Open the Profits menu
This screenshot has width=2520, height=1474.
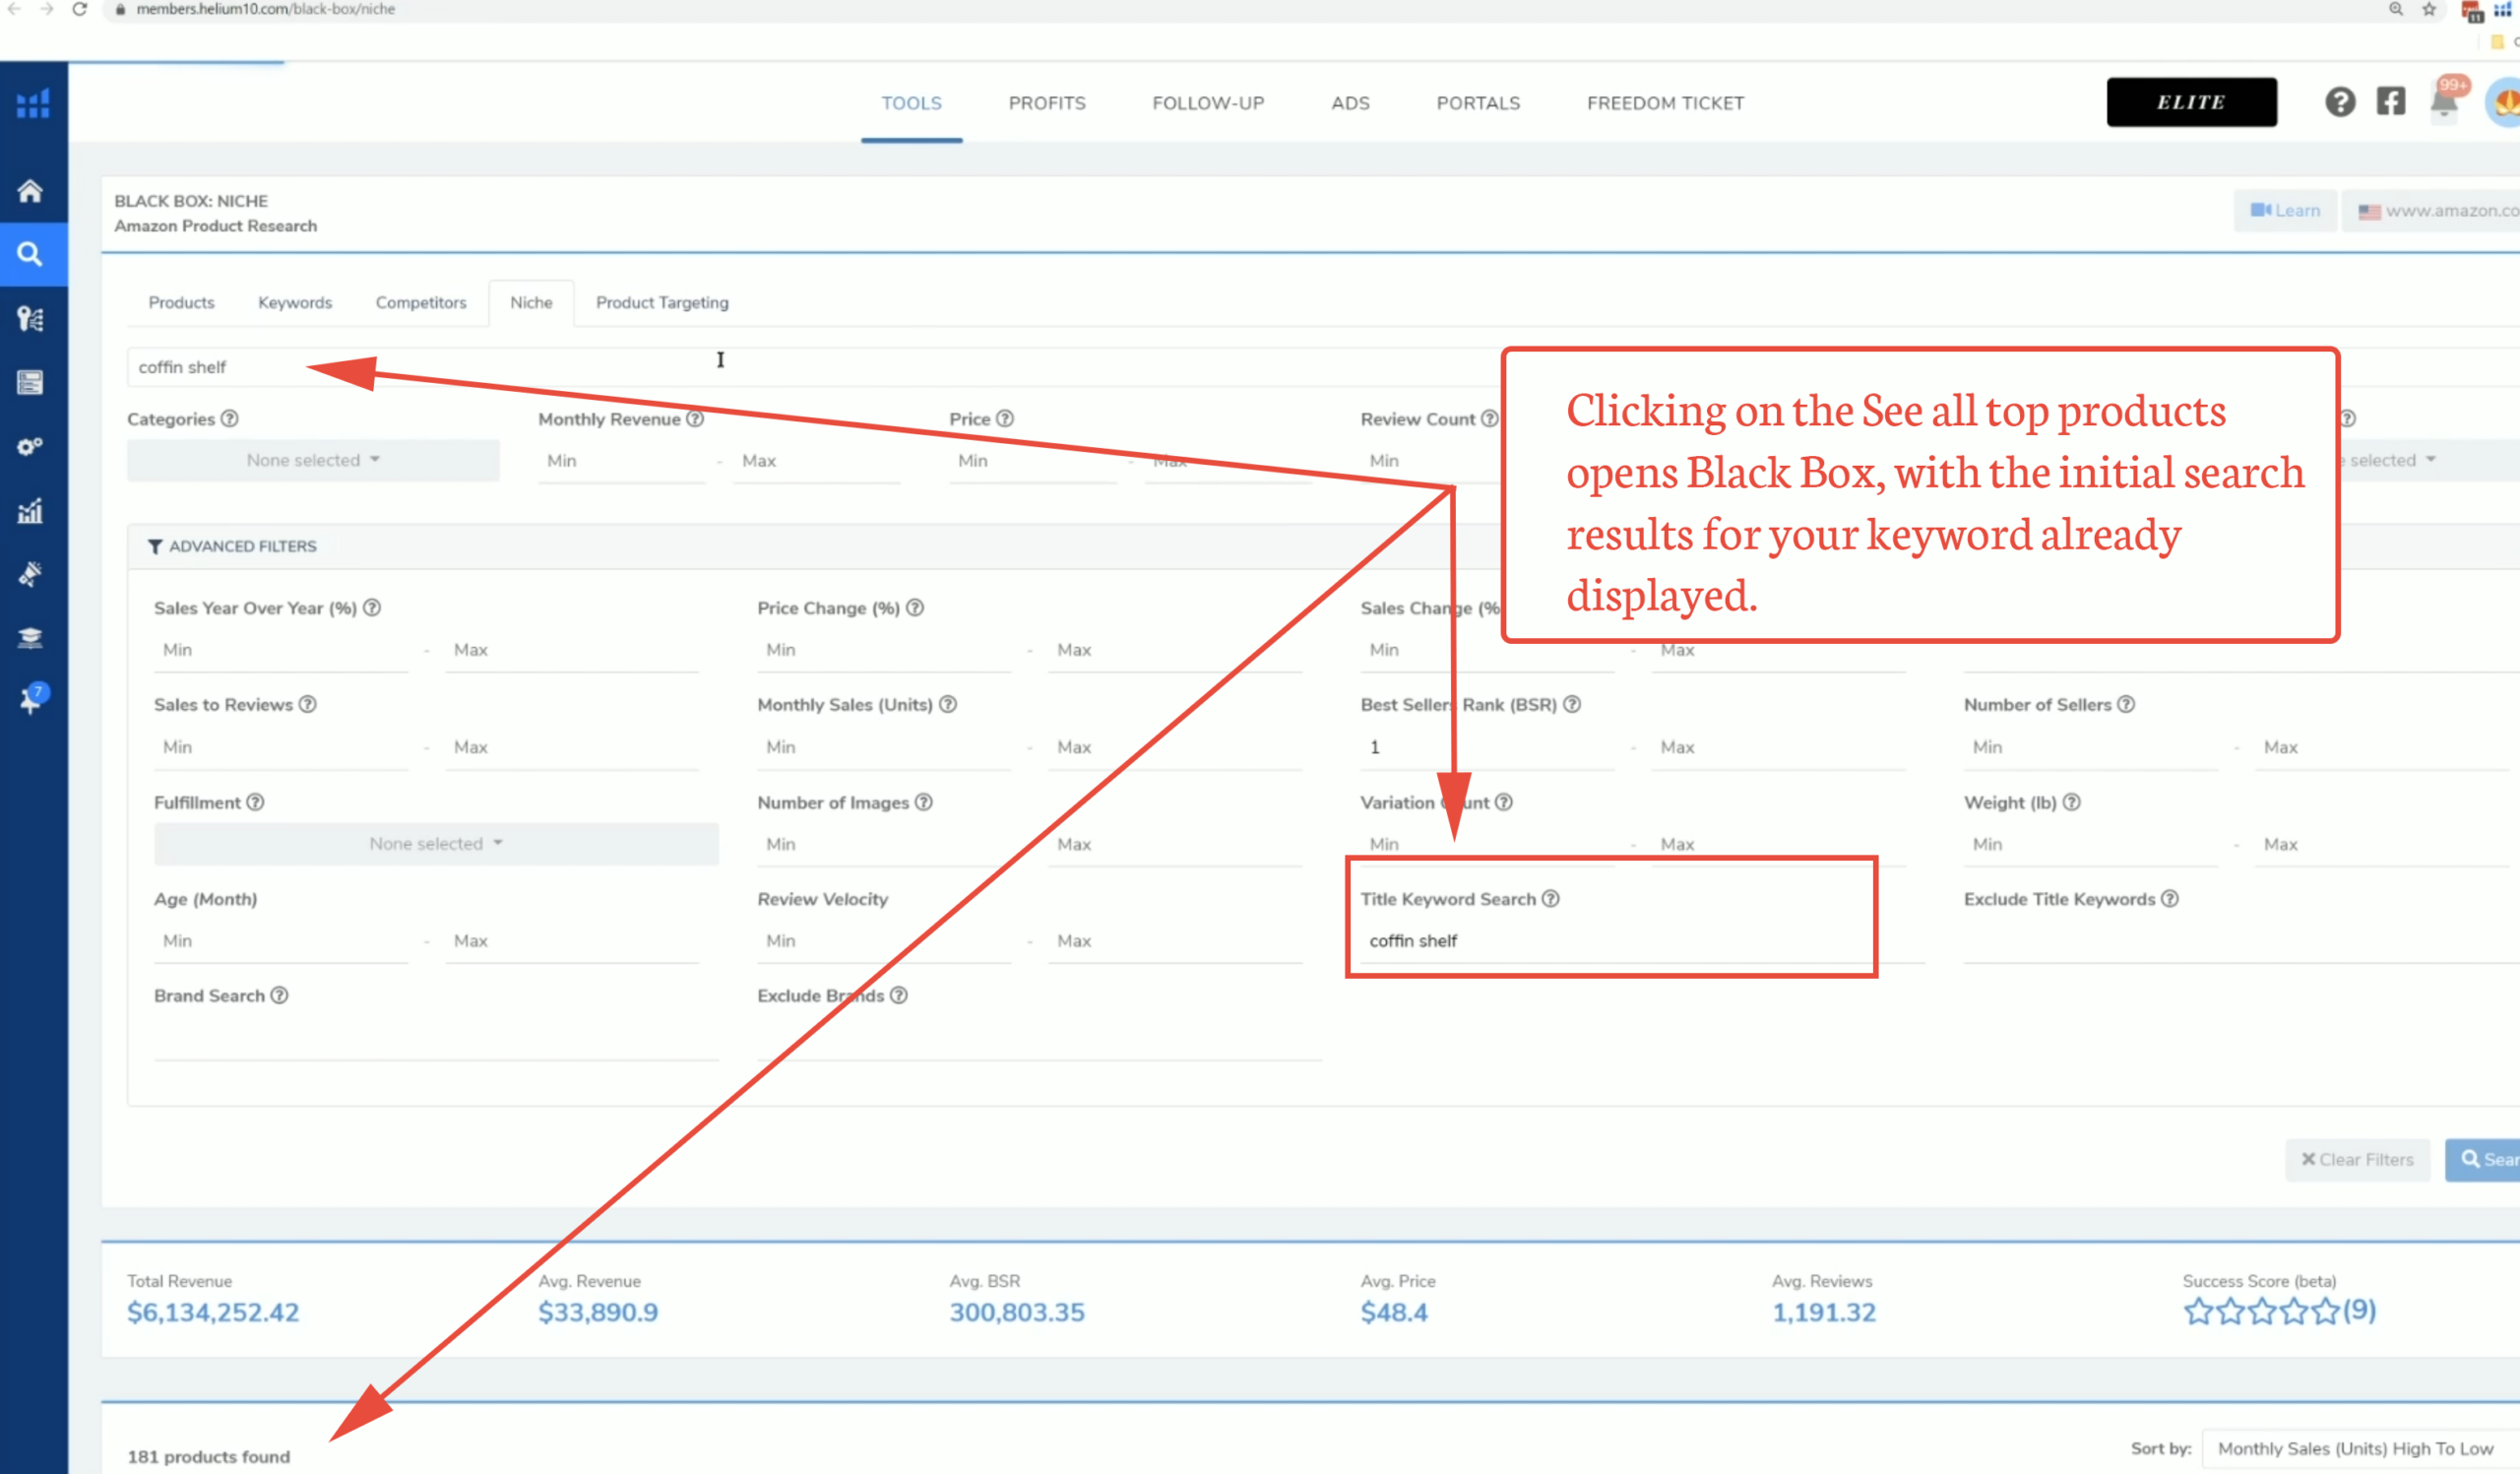pyautogui.click(x=1046, y=103)
